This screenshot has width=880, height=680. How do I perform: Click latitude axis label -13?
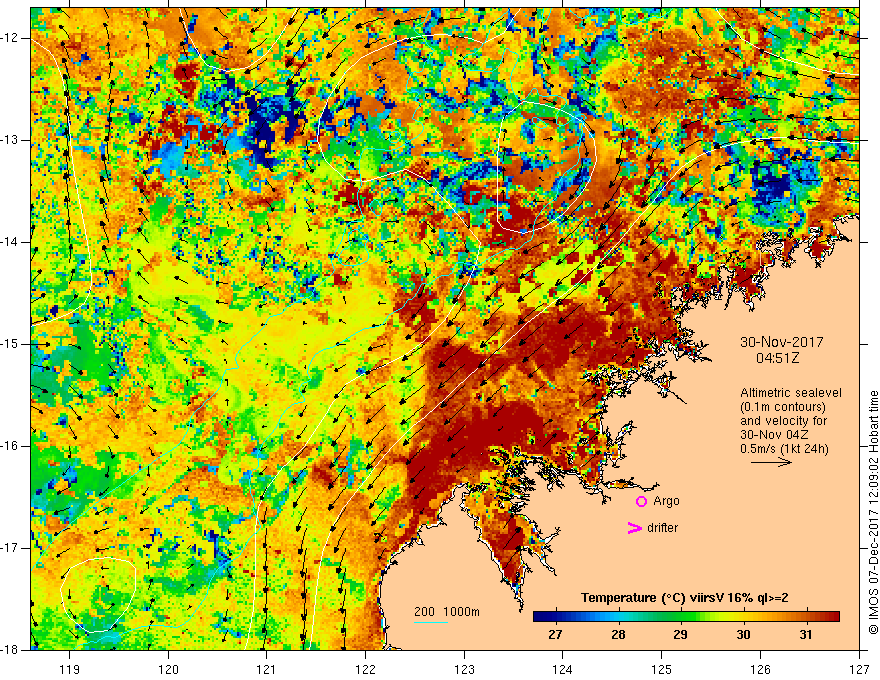coord(10,140)
